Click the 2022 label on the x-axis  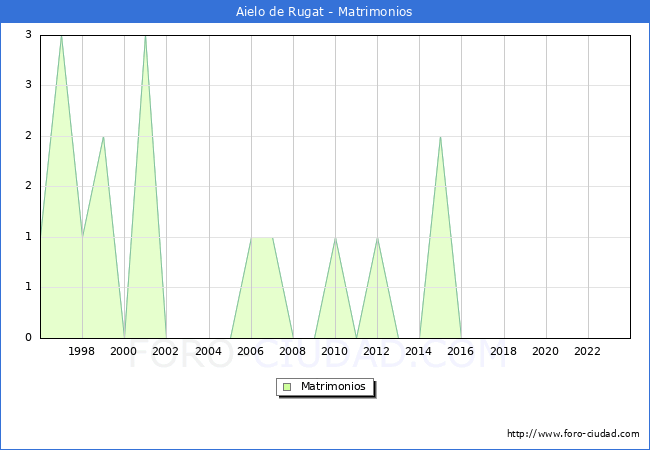pyautogui.click(x=588, y=351)
